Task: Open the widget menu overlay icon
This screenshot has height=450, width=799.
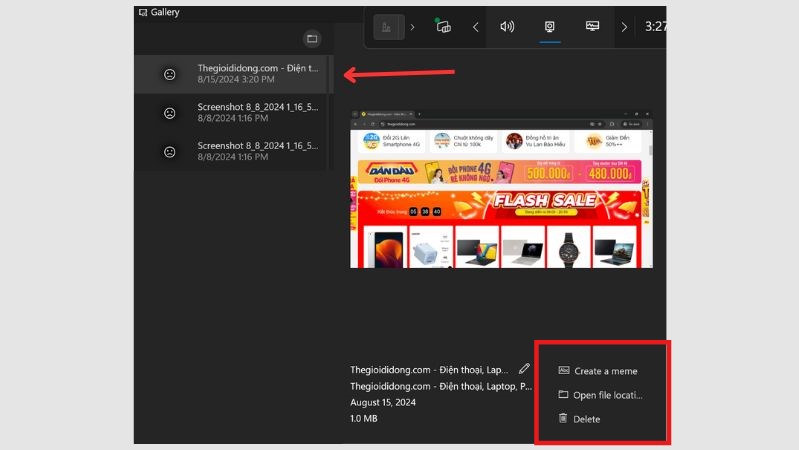Action: [443, 27]
